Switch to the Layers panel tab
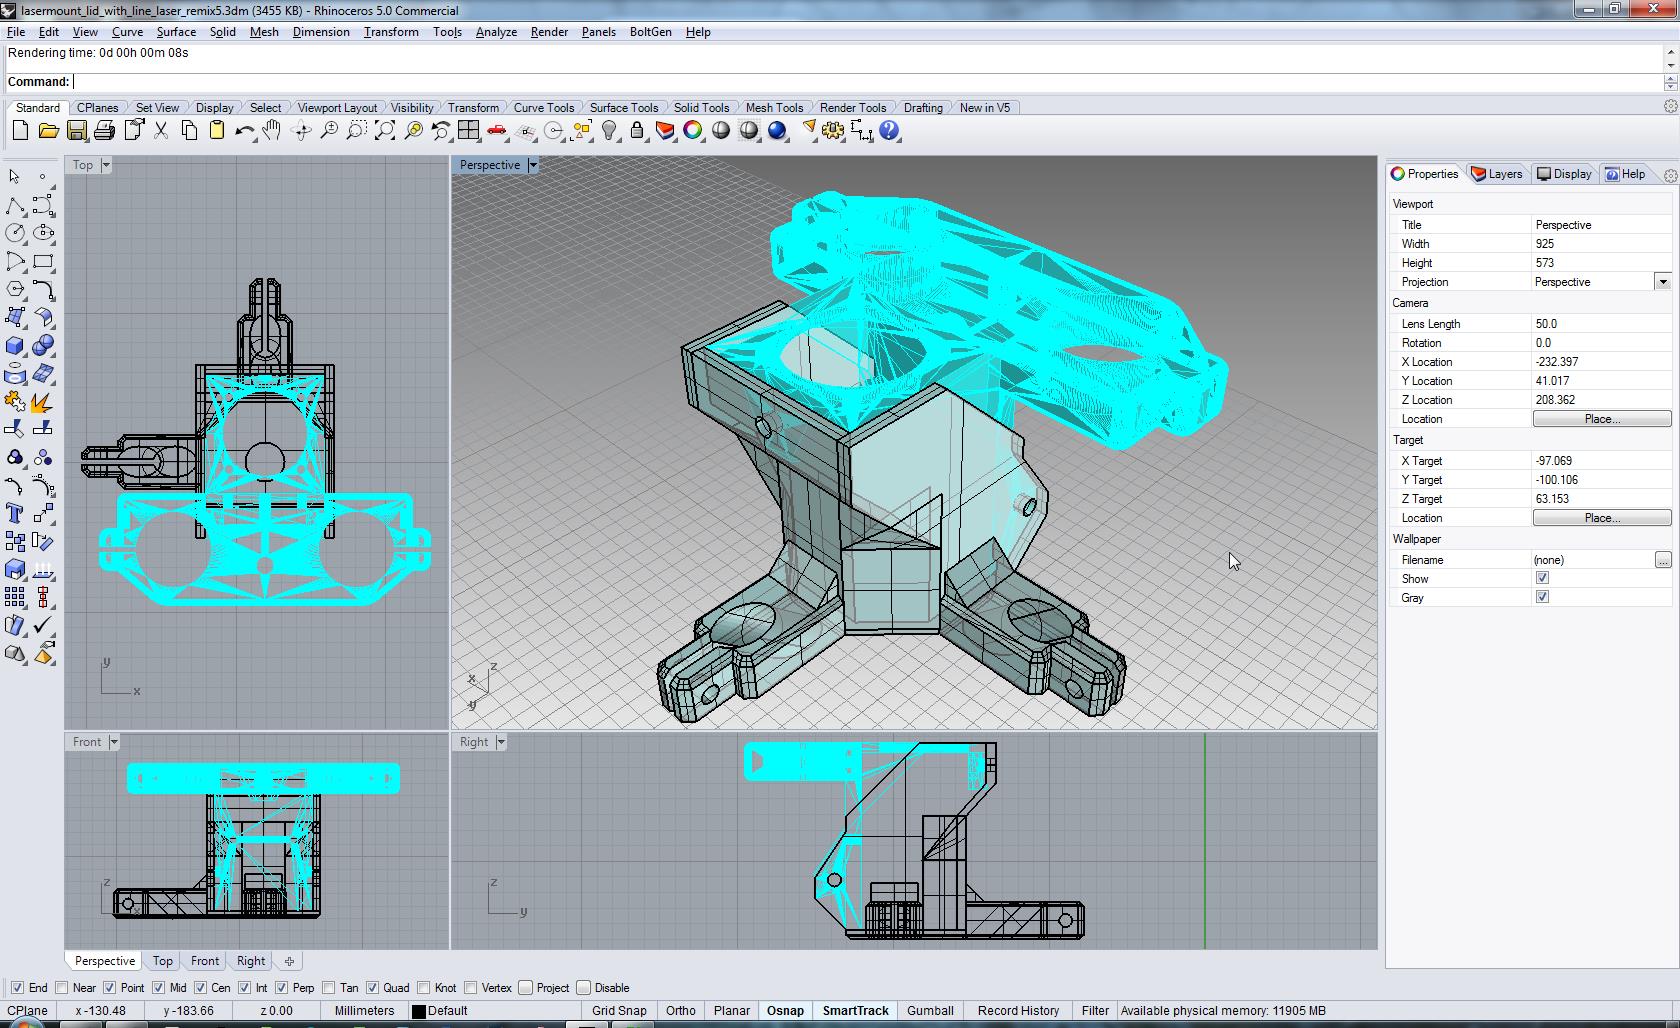 [1497, 174]
